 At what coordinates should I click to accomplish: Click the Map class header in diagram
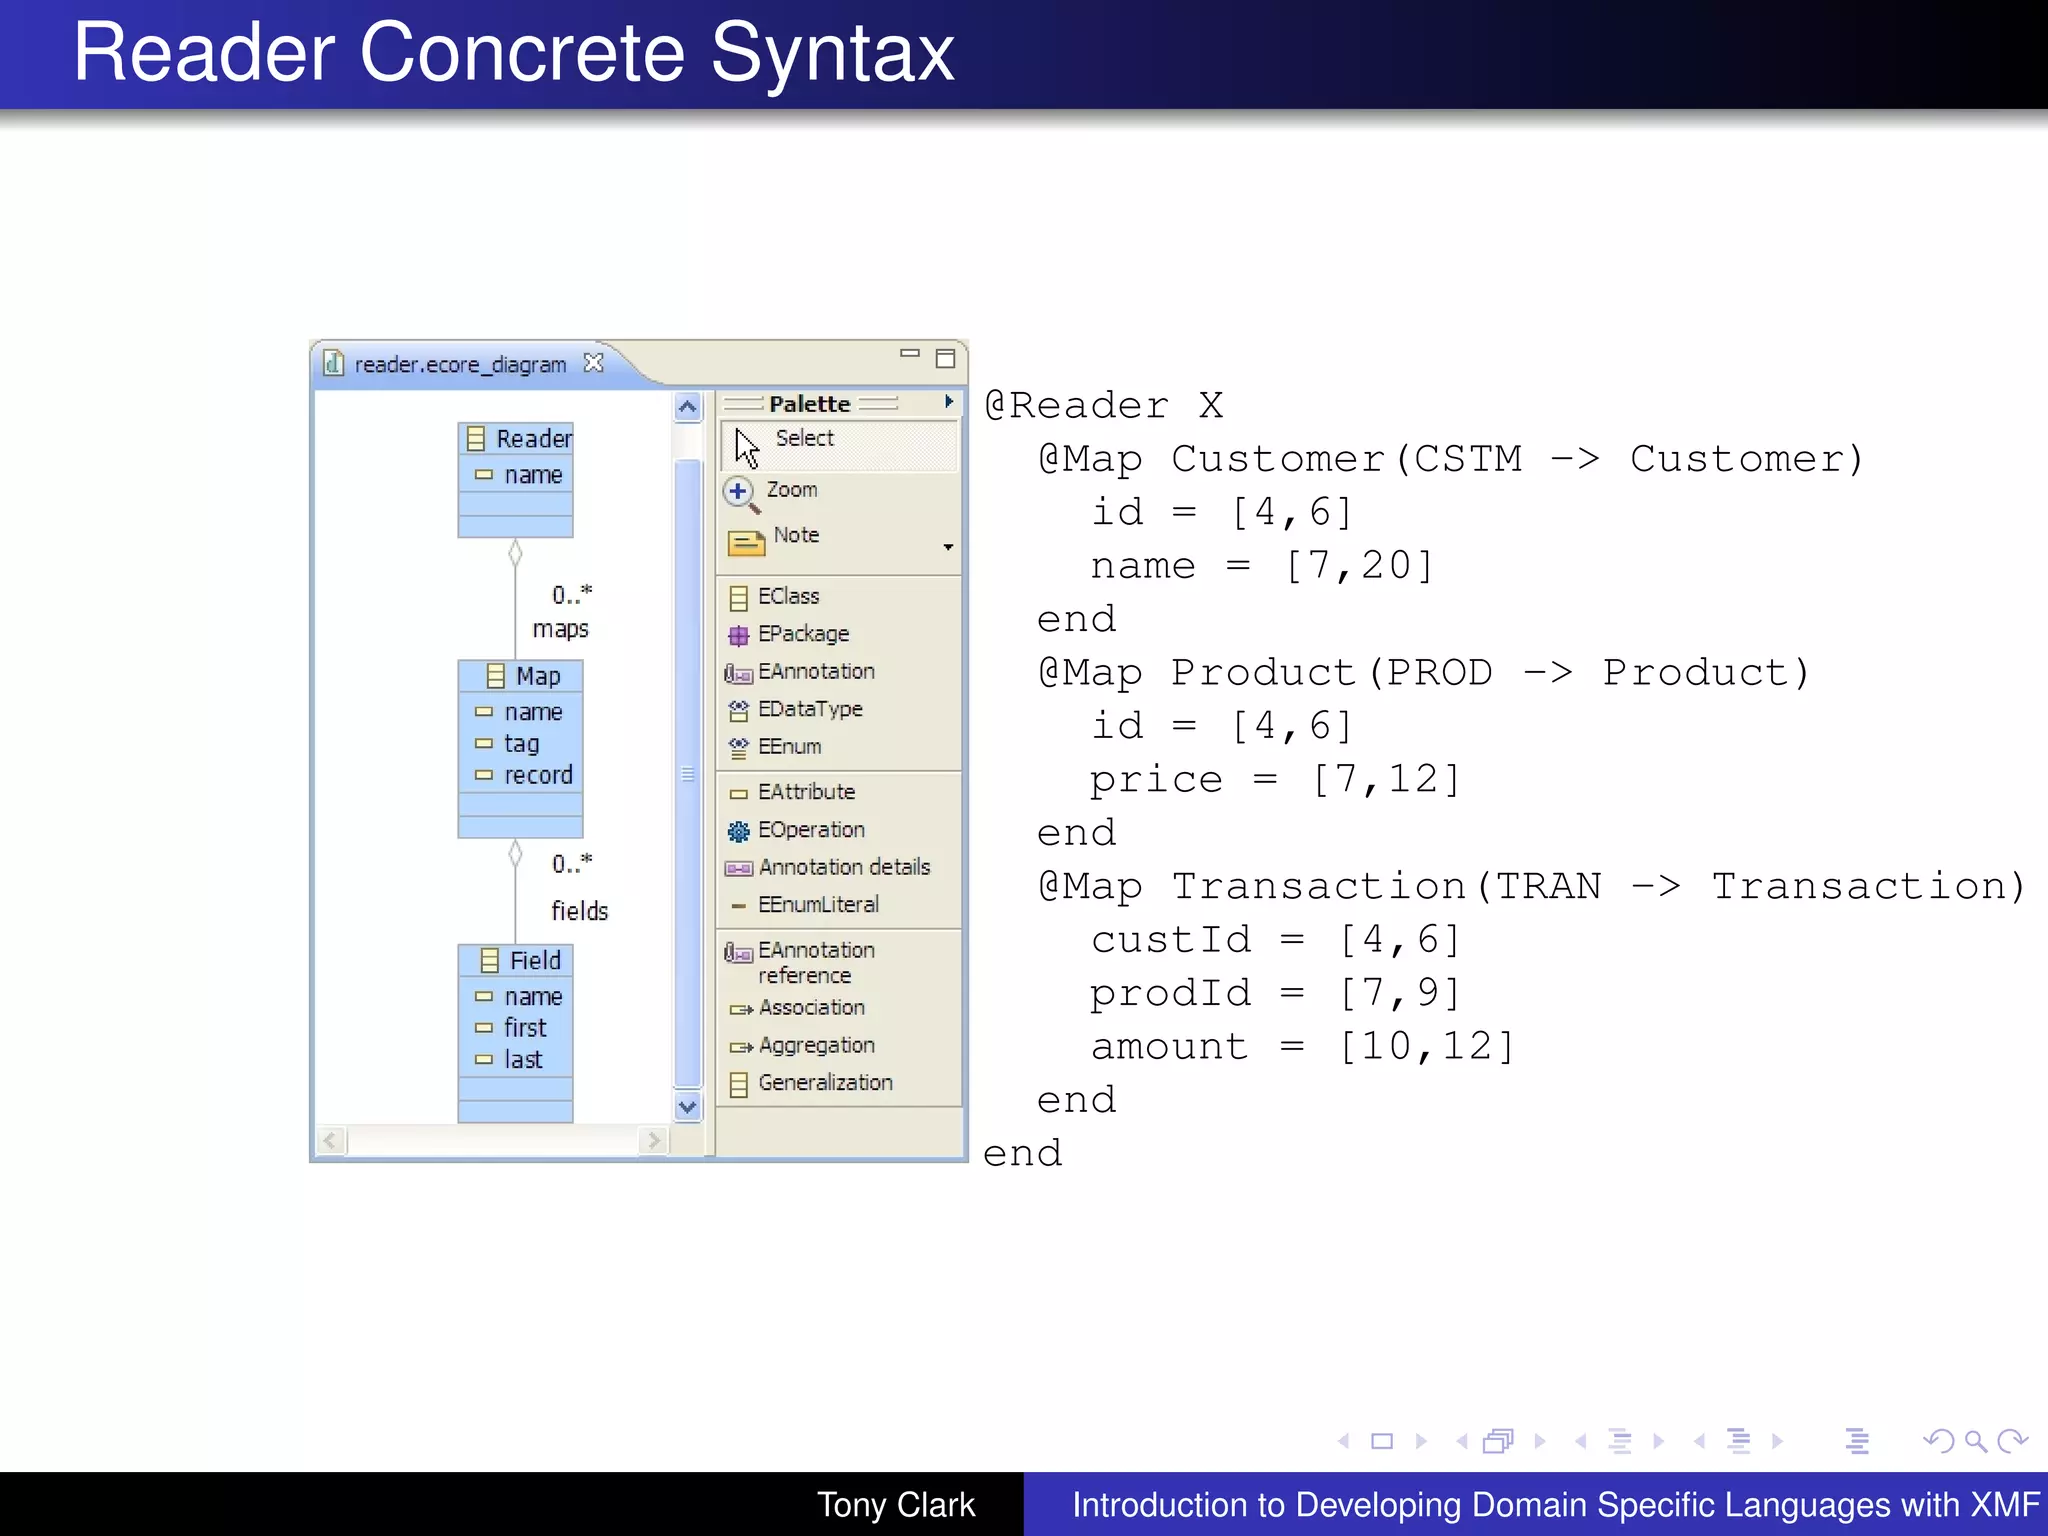[x=520, y=676]
